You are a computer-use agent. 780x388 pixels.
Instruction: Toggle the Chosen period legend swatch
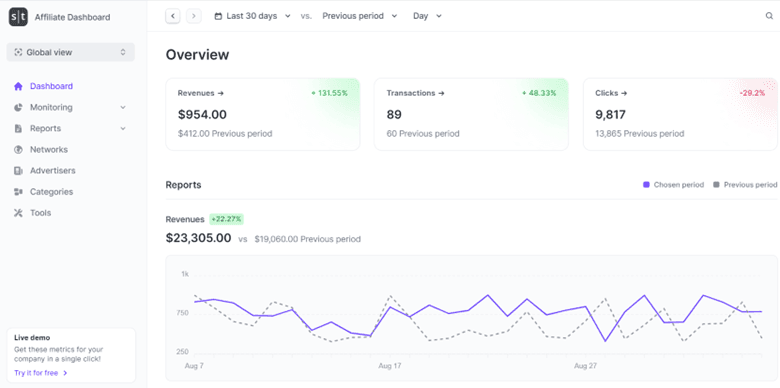pyautogui.click(x=646, y=185)
